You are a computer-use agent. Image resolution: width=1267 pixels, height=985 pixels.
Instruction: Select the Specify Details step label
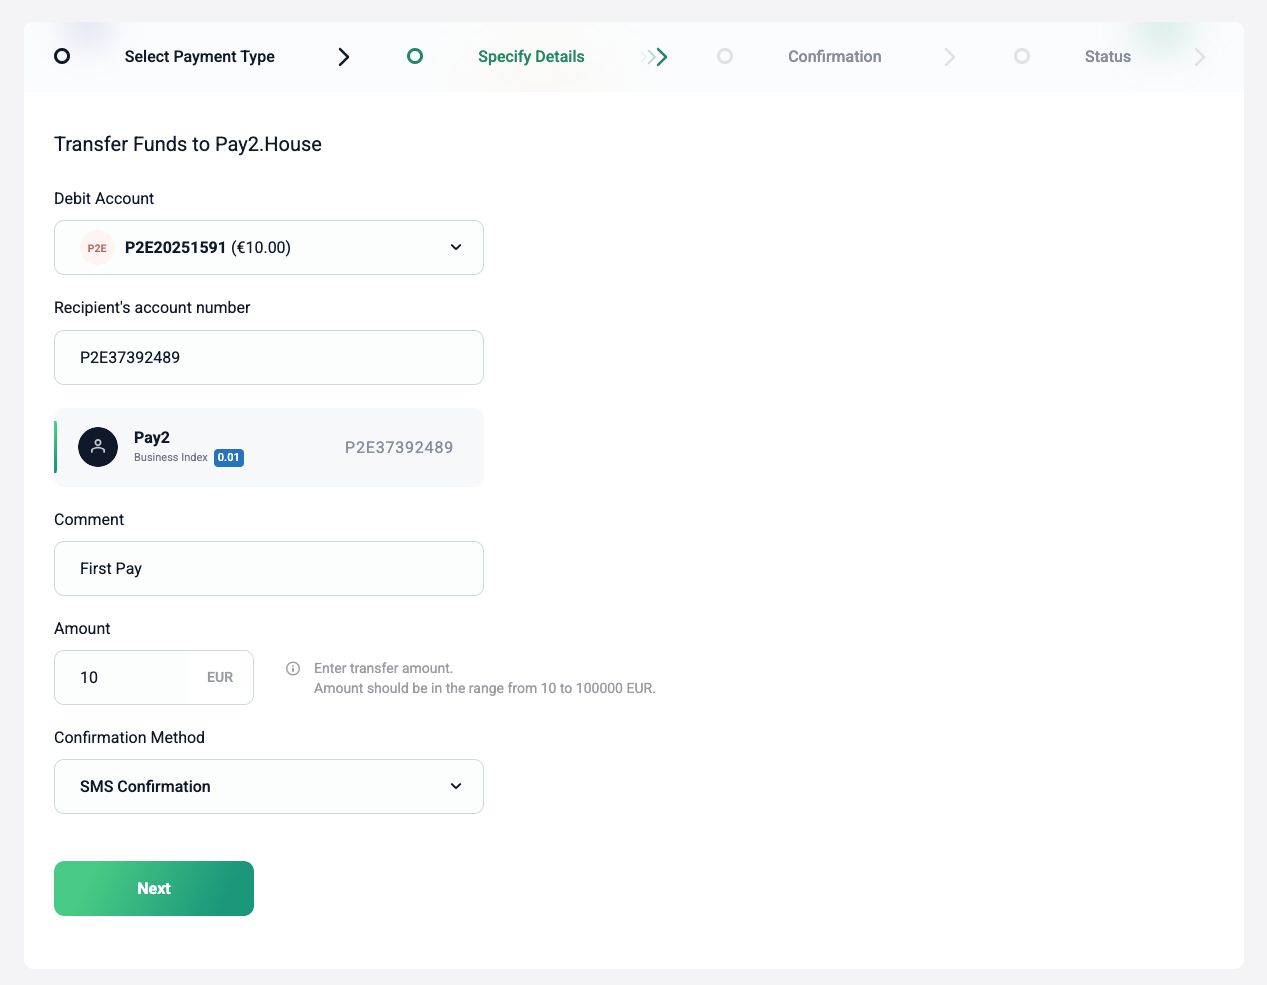pos(531,57)
